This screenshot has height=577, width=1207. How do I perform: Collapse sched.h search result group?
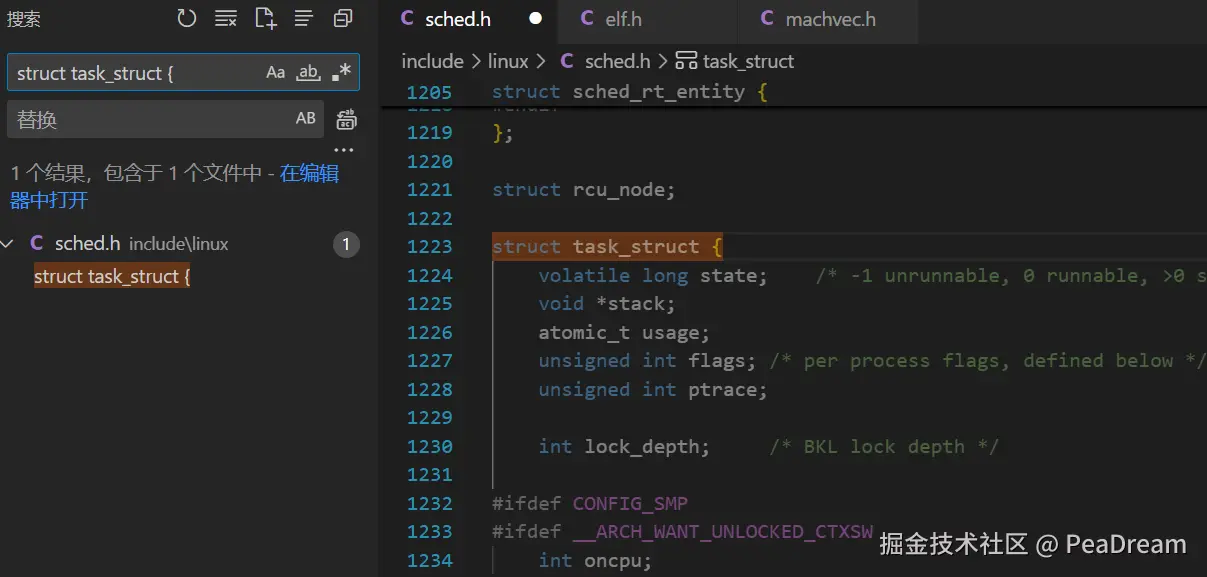click(x=8, y=243)
